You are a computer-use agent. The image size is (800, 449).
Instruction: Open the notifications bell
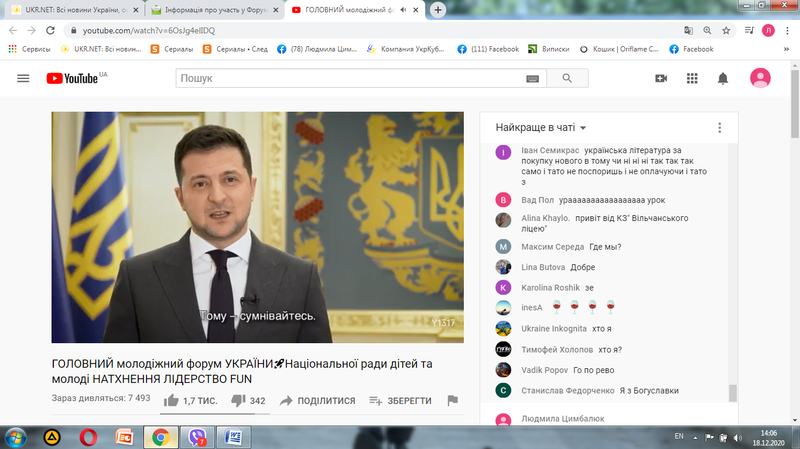tap(723, 78)
